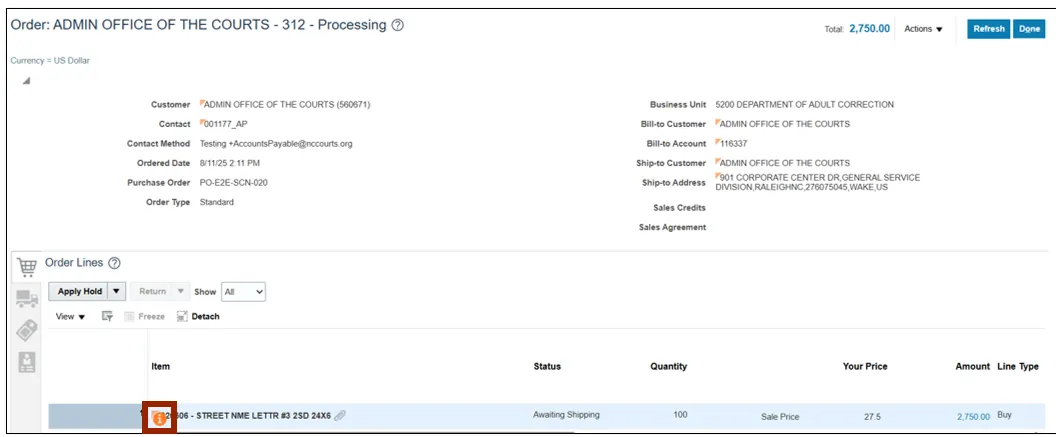Click the Awaiting Shipping status cell
The width and height of the screenshot is (1056, 437).
pyautogui.click(x=566, y=415)
